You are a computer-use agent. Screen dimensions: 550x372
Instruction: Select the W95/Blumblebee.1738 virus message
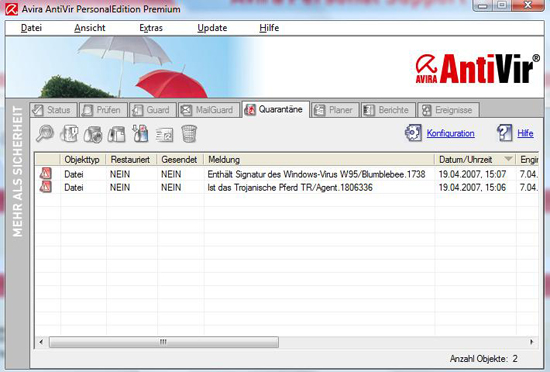(x=316, y=174)
